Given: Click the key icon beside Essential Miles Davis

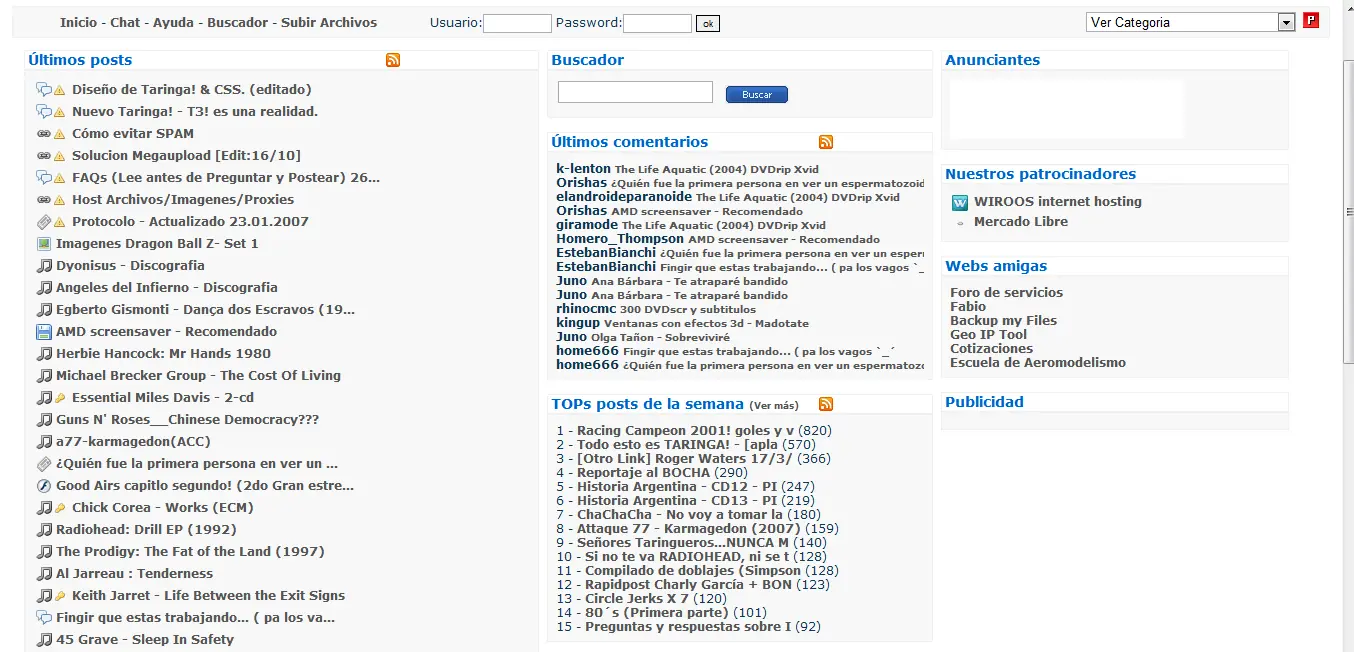Looking at the screenshot, I should [60, 398].
